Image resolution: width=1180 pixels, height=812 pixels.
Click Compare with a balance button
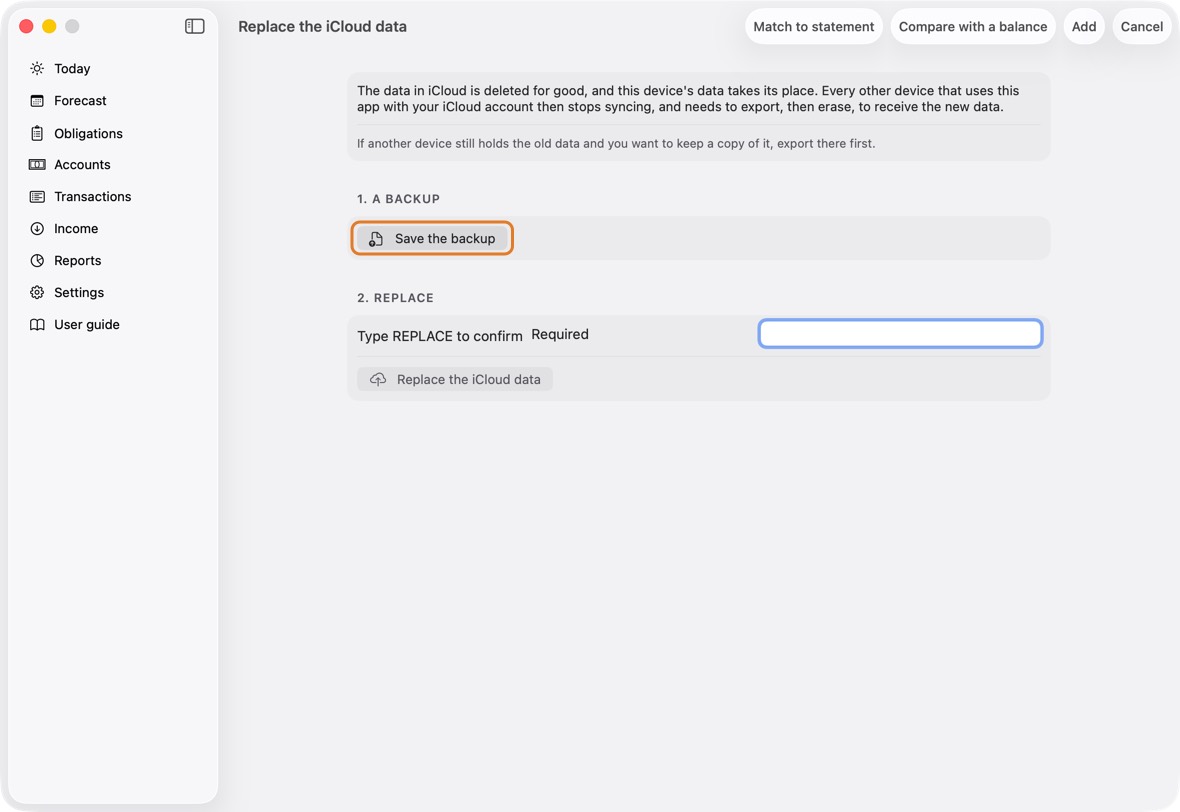[x=972, y=26]
